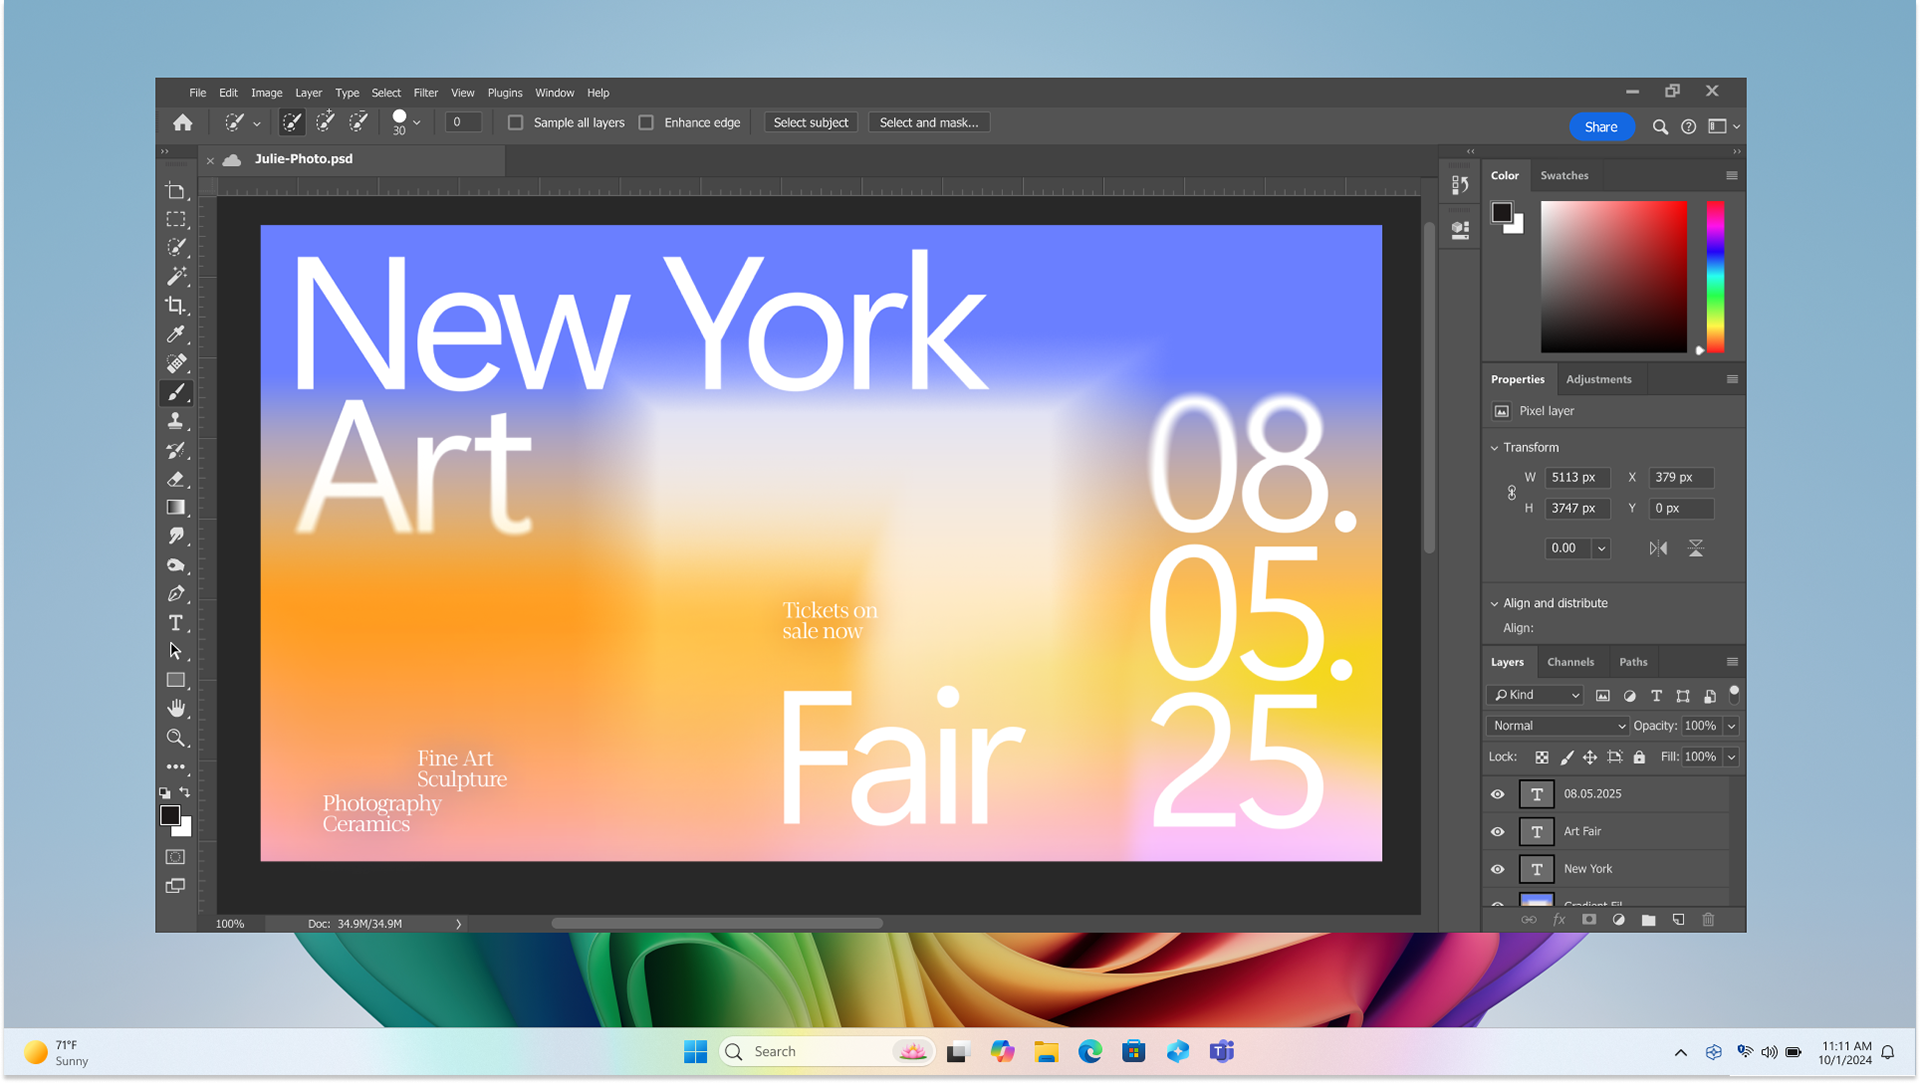Open the brush size picker dropdown
The height and width of the screenshot is (1084, 1920).
pos(416,123)
